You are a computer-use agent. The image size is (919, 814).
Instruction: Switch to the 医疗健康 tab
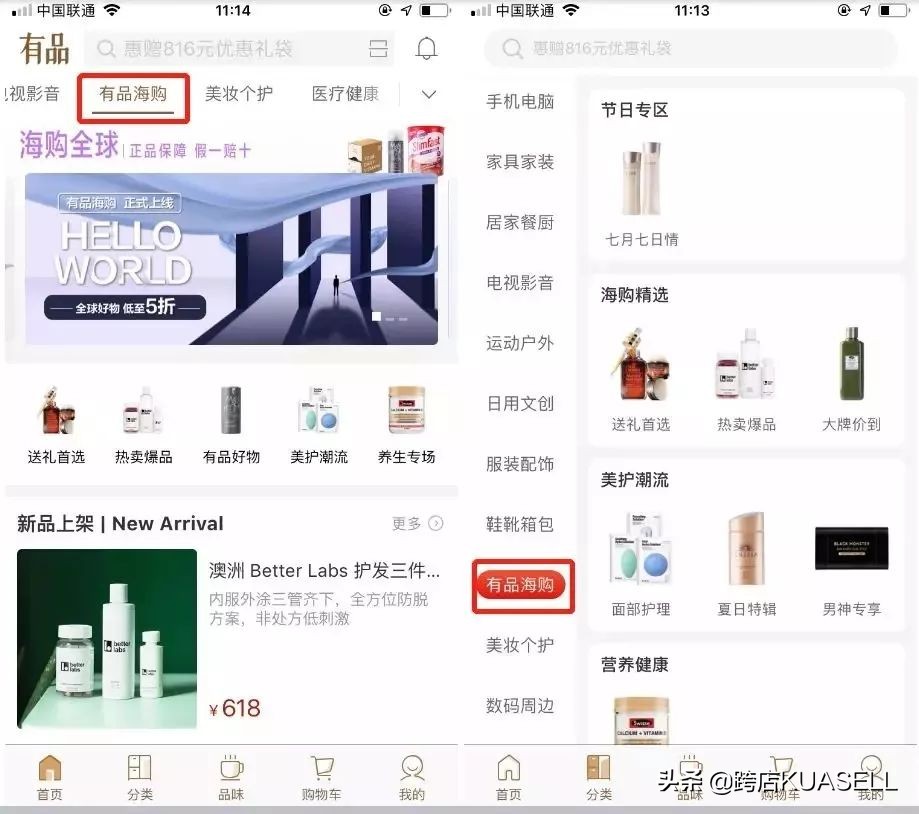tap(345, 93)
